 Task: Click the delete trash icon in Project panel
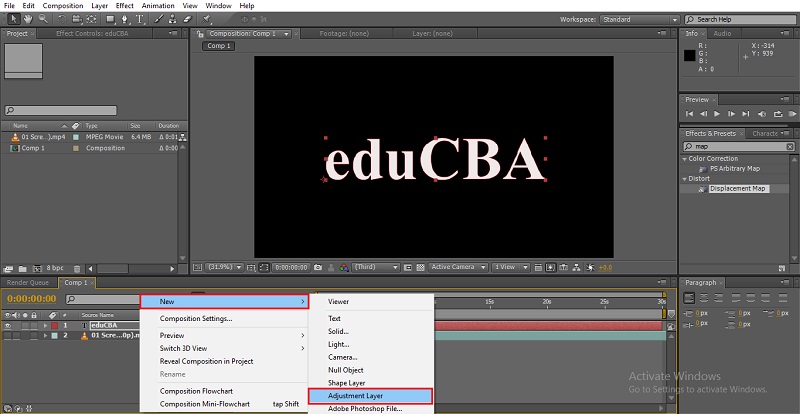tap(77, 269)
